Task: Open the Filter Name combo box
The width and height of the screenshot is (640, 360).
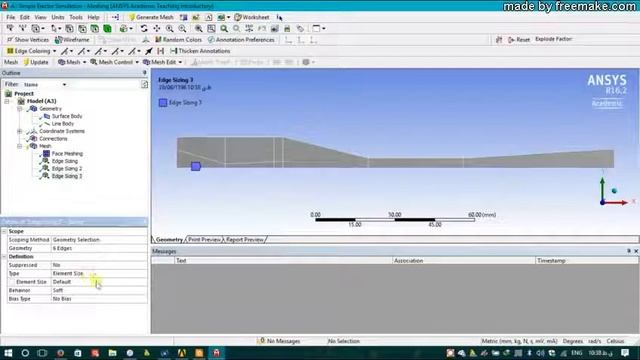Action: click(45, 84)
